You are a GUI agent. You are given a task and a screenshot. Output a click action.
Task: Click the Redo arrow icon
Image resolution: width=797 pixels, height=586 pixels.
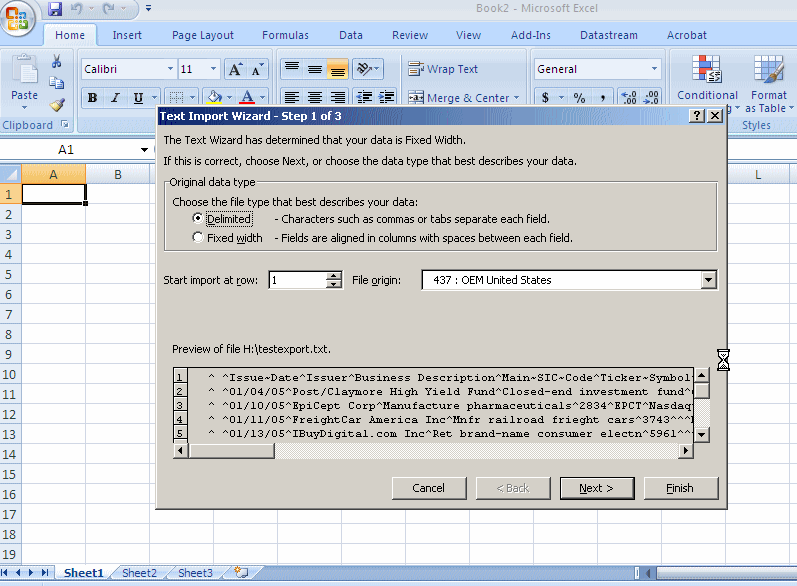point(108,9)
